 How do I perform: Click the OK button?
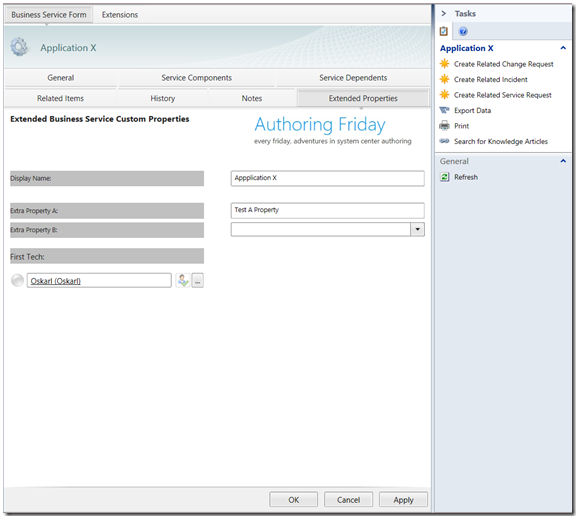click(294, 500)
